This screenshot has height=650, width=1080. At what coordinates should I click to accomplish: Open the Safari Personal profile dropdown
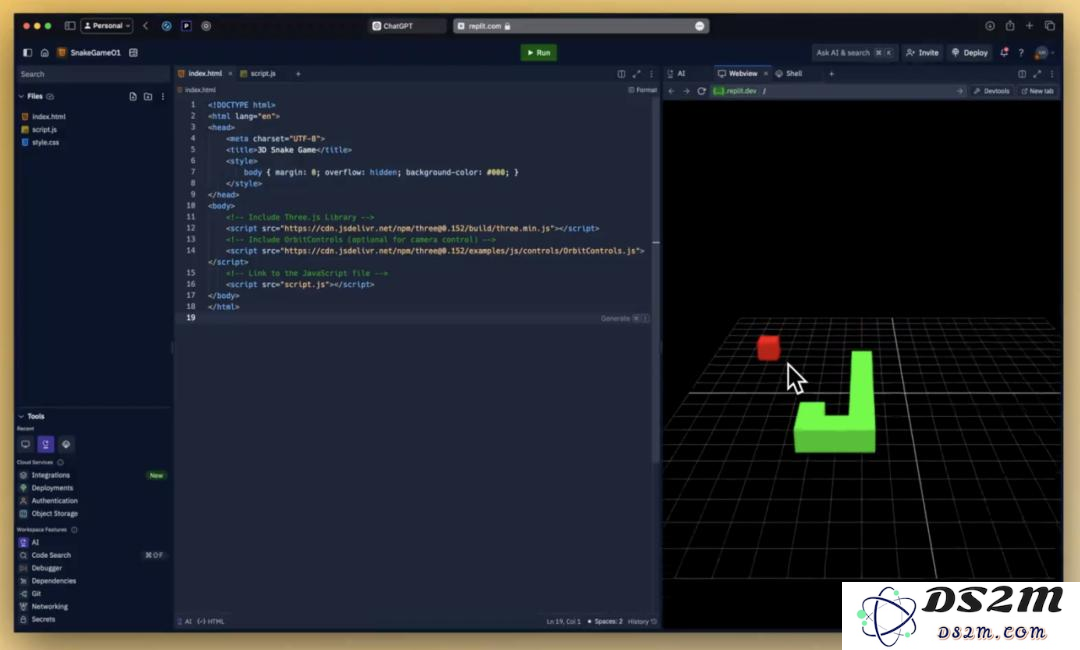pos(107,25)
